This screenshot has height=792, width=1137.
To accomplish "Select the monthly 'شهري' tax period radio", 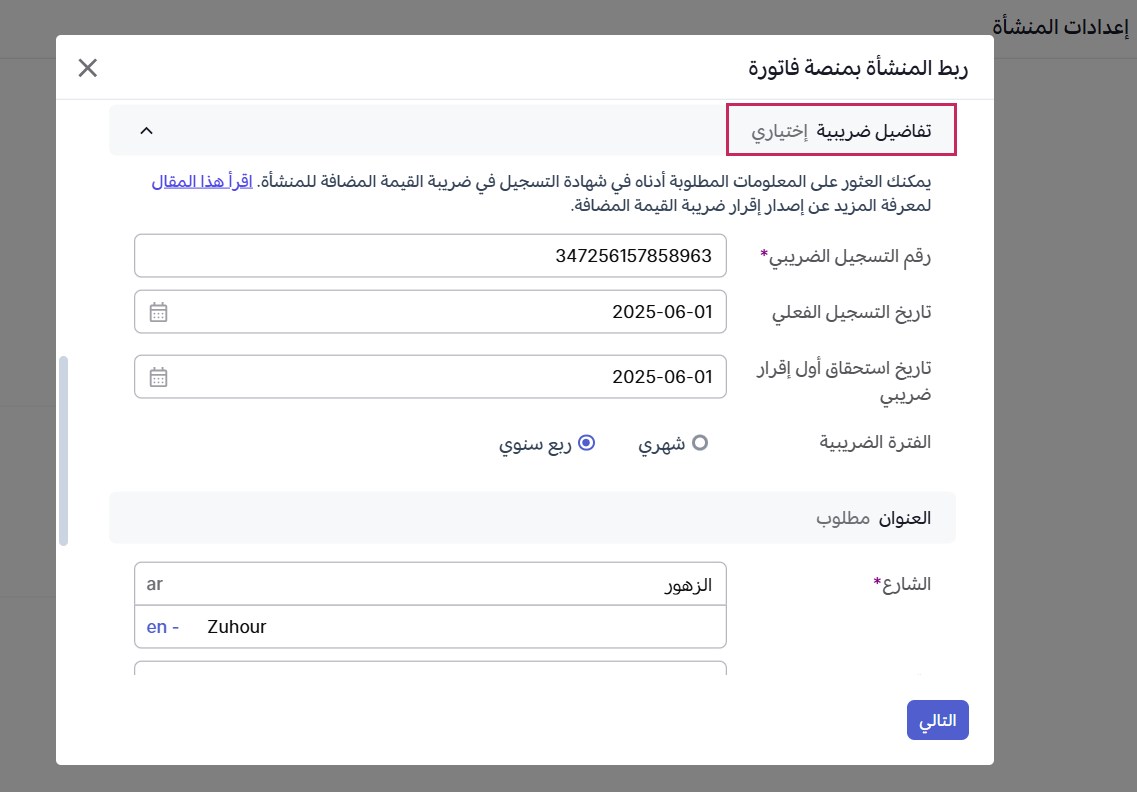I will click(x=700, y=443).
